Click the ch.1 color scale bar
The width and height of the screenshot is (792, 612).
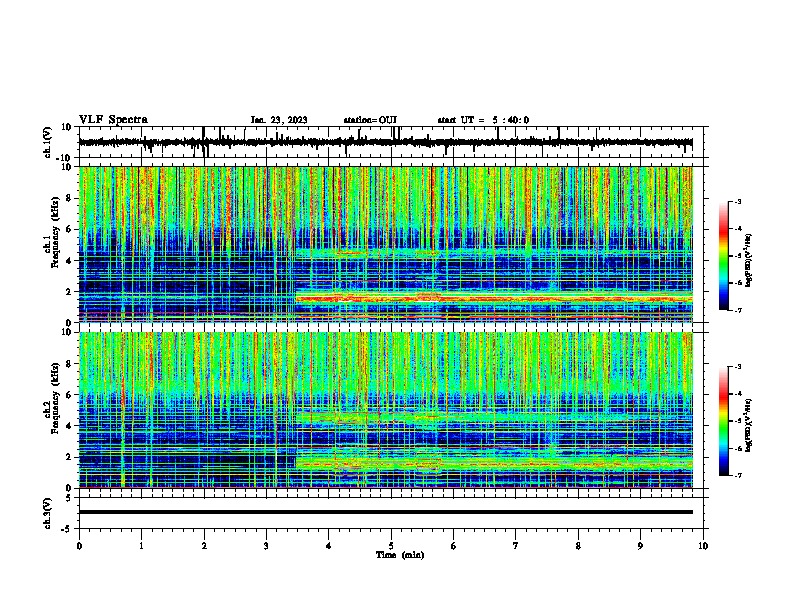click(723, 255)
